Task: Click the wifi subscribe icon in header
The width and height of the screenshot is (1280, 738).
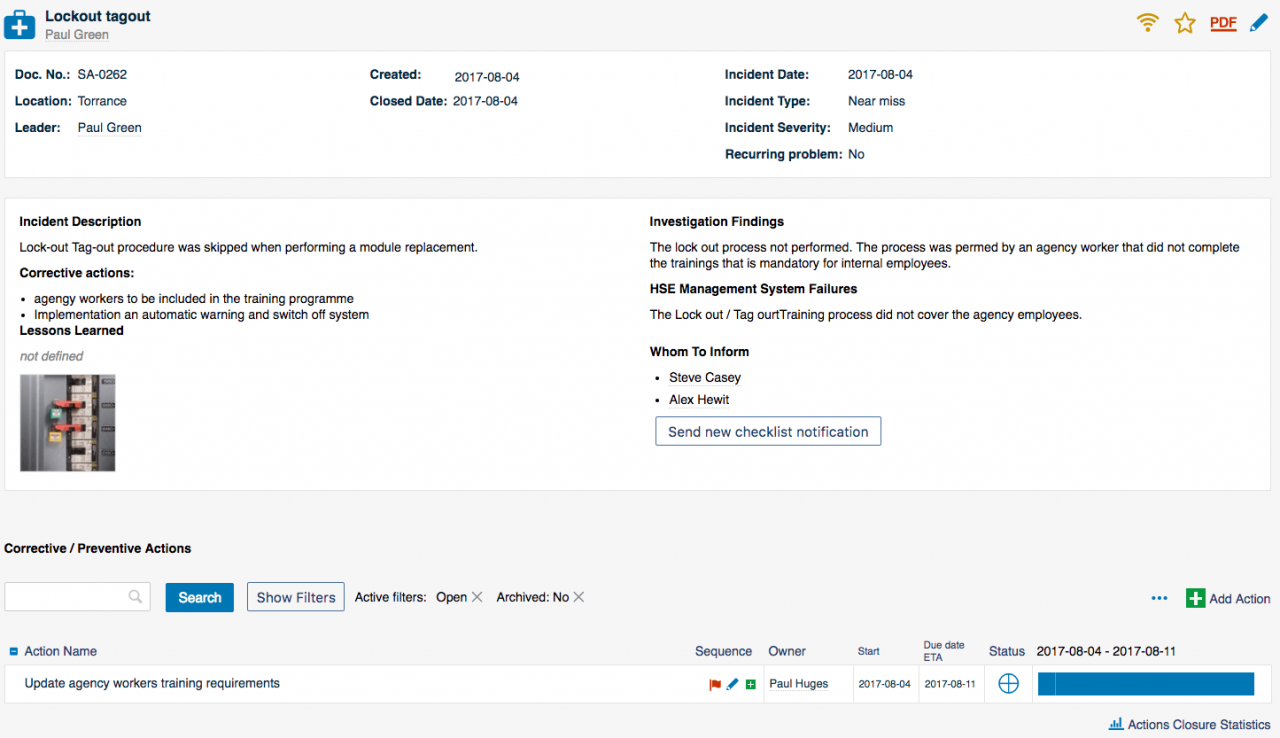Action: pos(1148,23)
